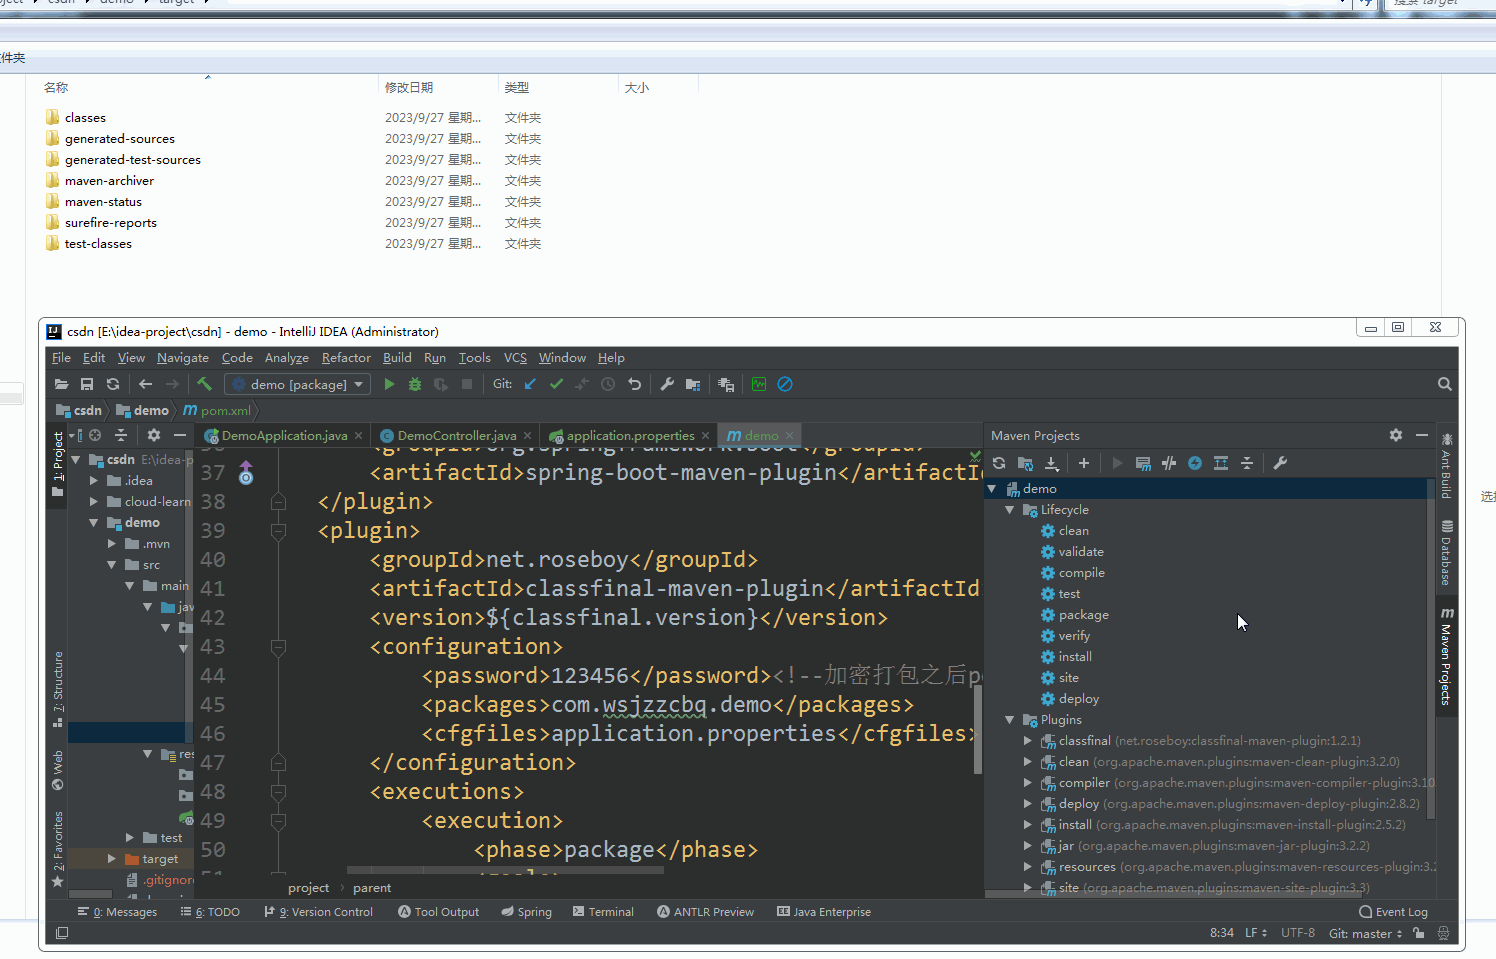This screenshot has height=959, width=1496.
Task: Toggle the Favorites side tool window
Action: pos(58,849)
